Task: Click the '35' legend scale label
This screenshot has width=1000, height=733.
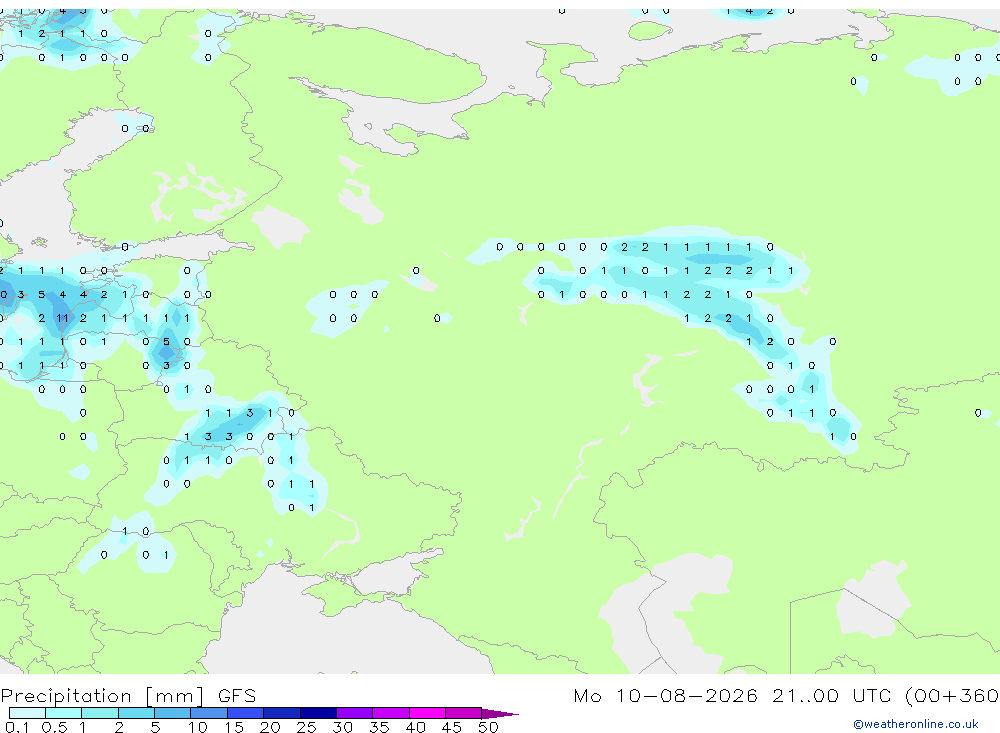Action: click(x=379, y=727)
